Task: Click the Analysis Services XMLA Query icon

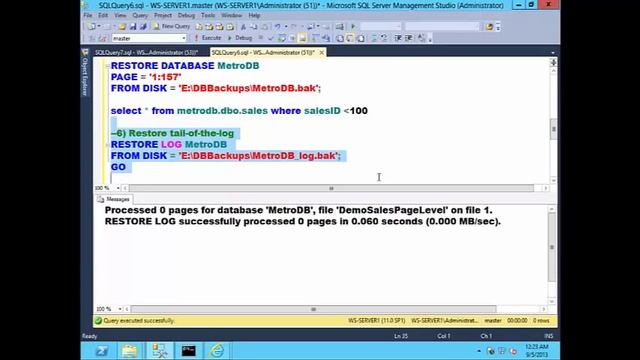Action: click(x=229, y=27)
